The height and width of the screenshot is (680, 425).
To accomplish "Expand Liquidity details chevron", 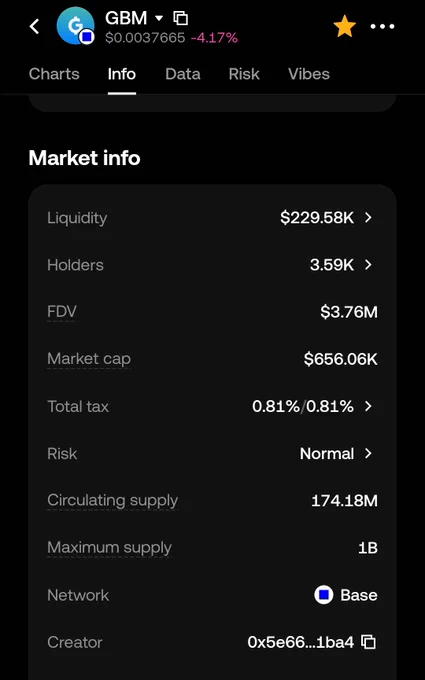I will [x=368, y=217].
